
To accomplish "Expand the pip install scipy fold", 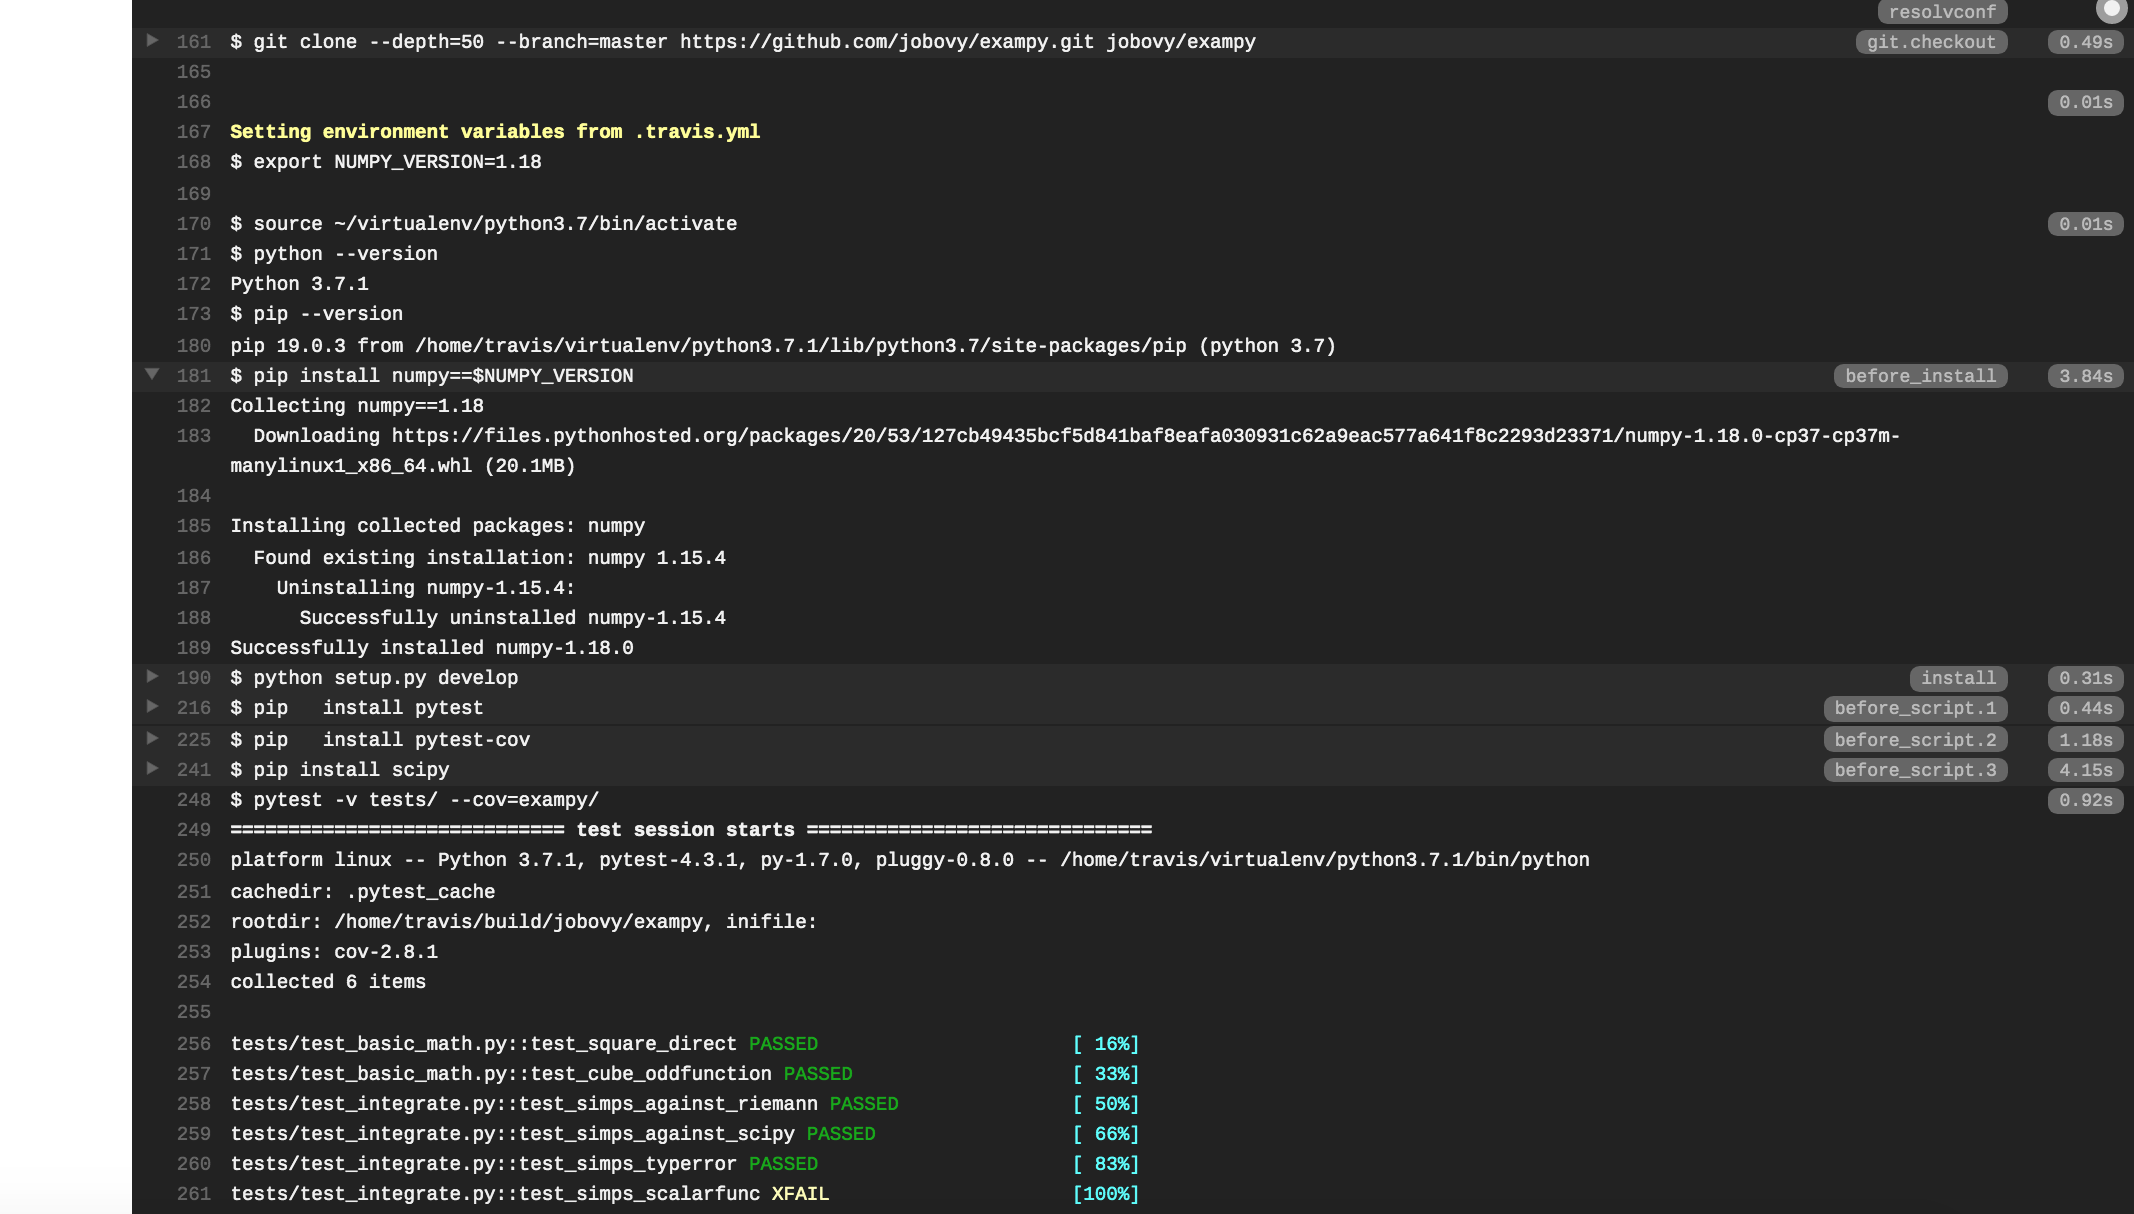I will (152, 769).
